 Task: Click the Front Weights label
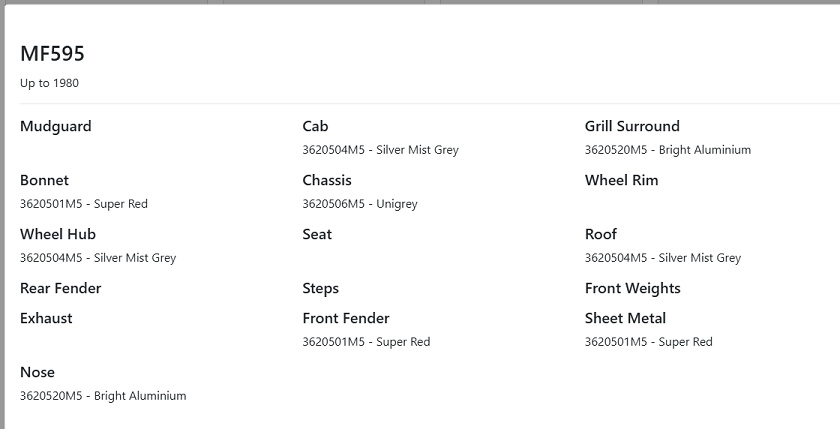632,288
